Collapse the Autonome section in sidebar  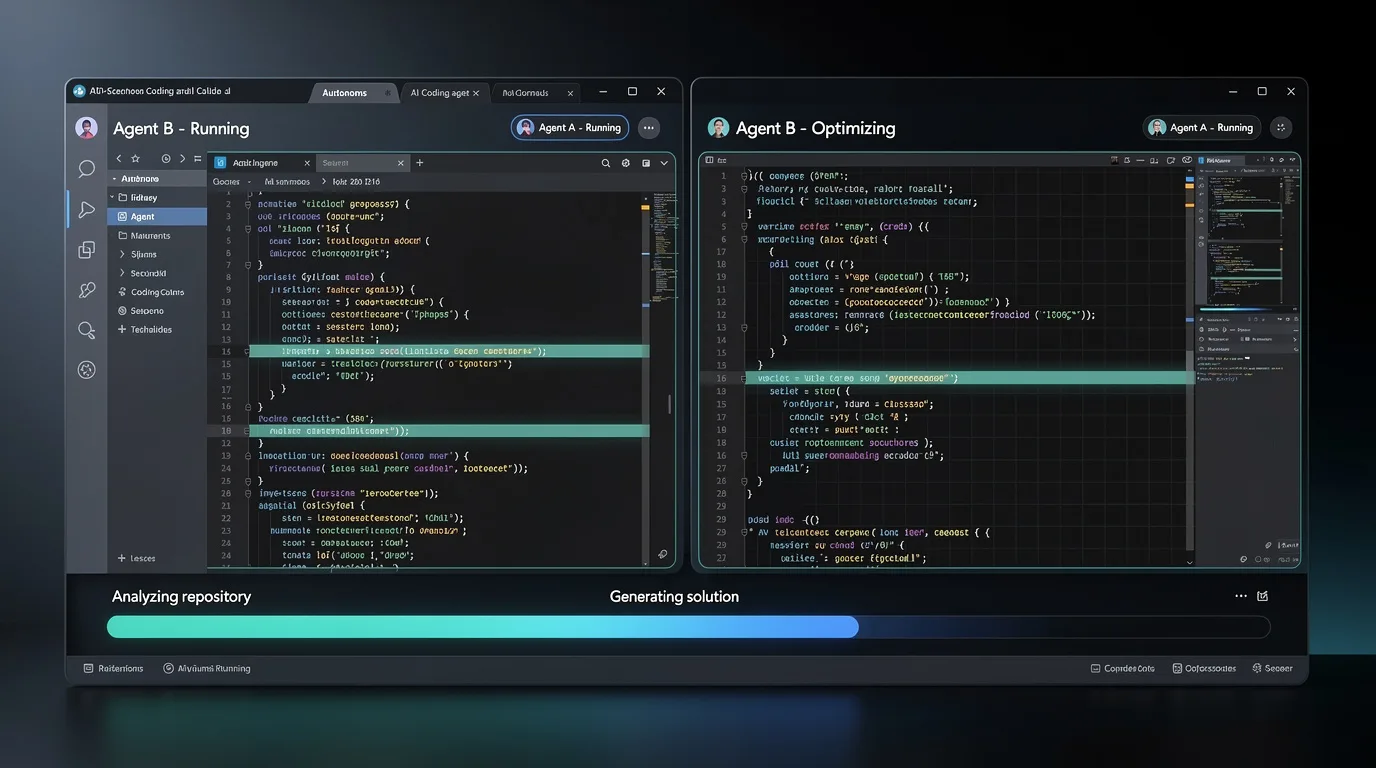[x=114, y=179]
